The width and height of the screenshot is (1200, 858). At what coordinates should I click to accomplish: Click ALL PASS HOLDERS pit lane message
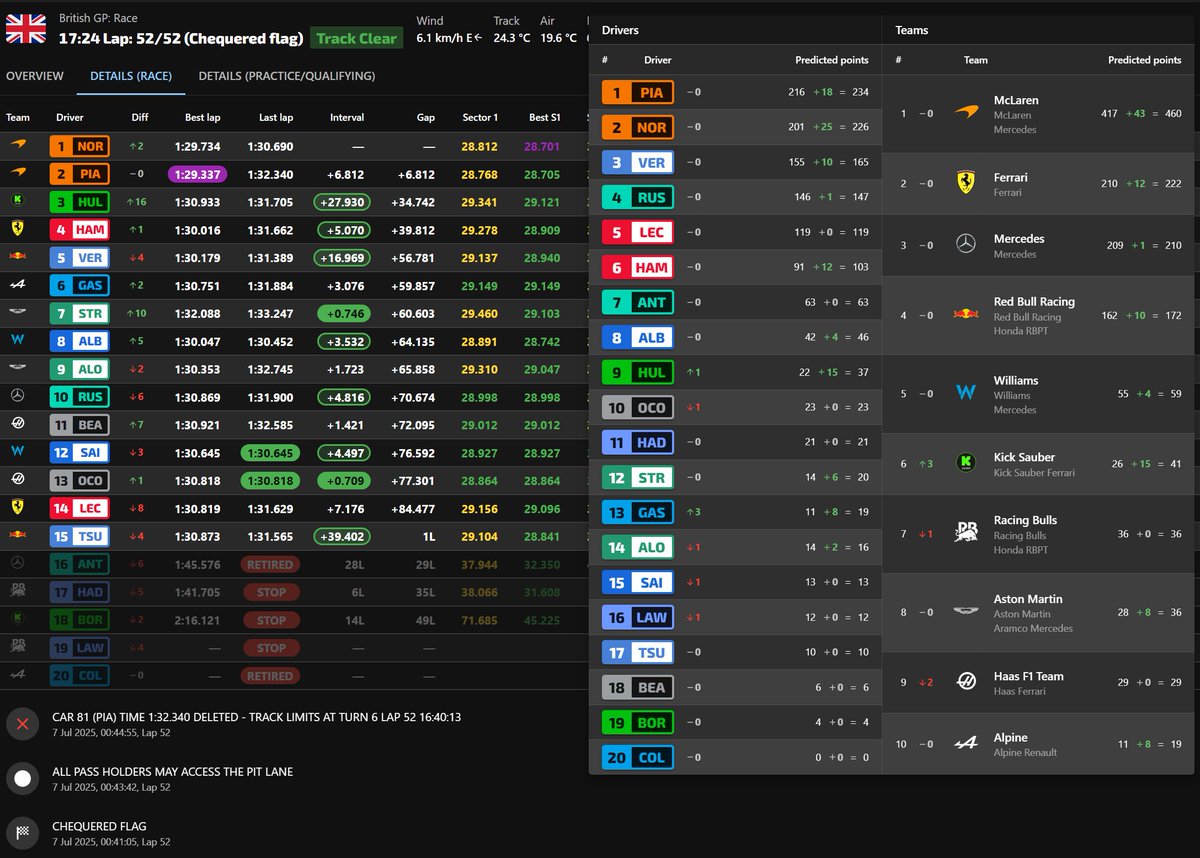click(172, 772)
